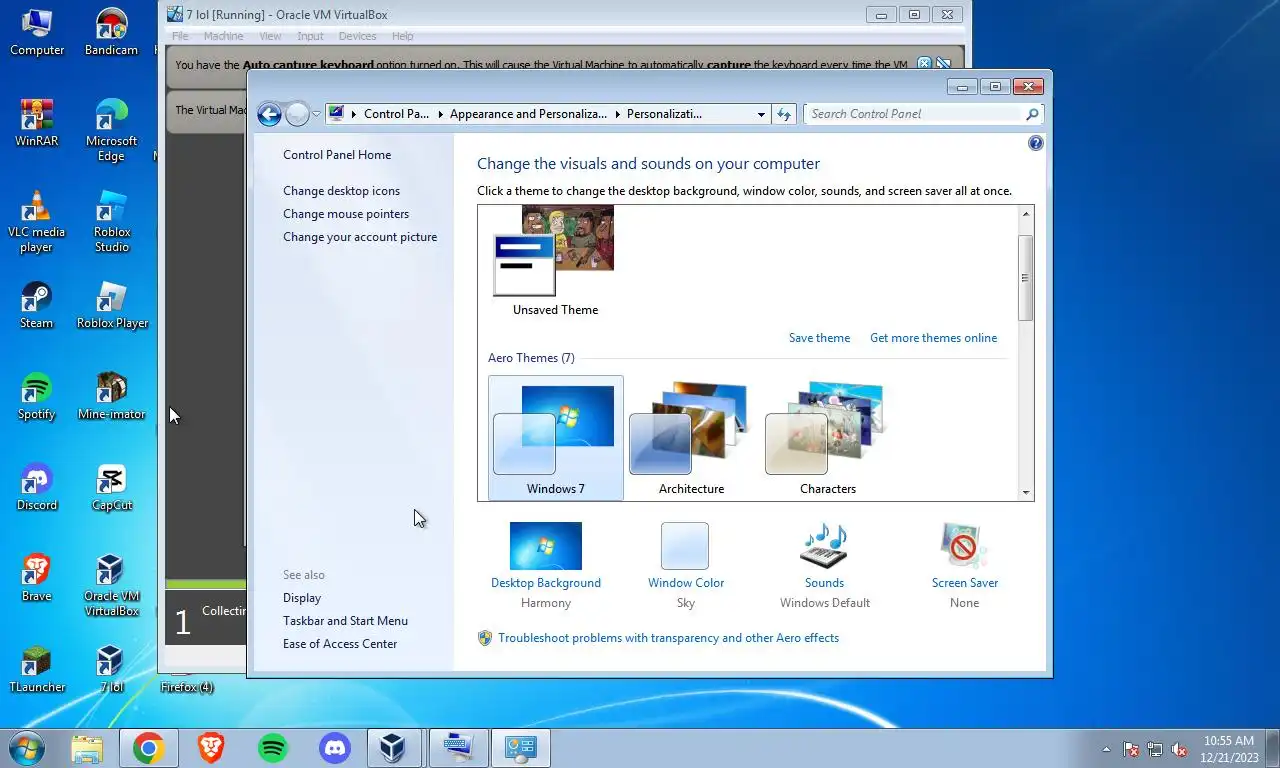Image resolution: width=1280 pixels, height=768 pixels.
Task: Select the Roblox Studio desktop icon
Action: coord(111,221)
